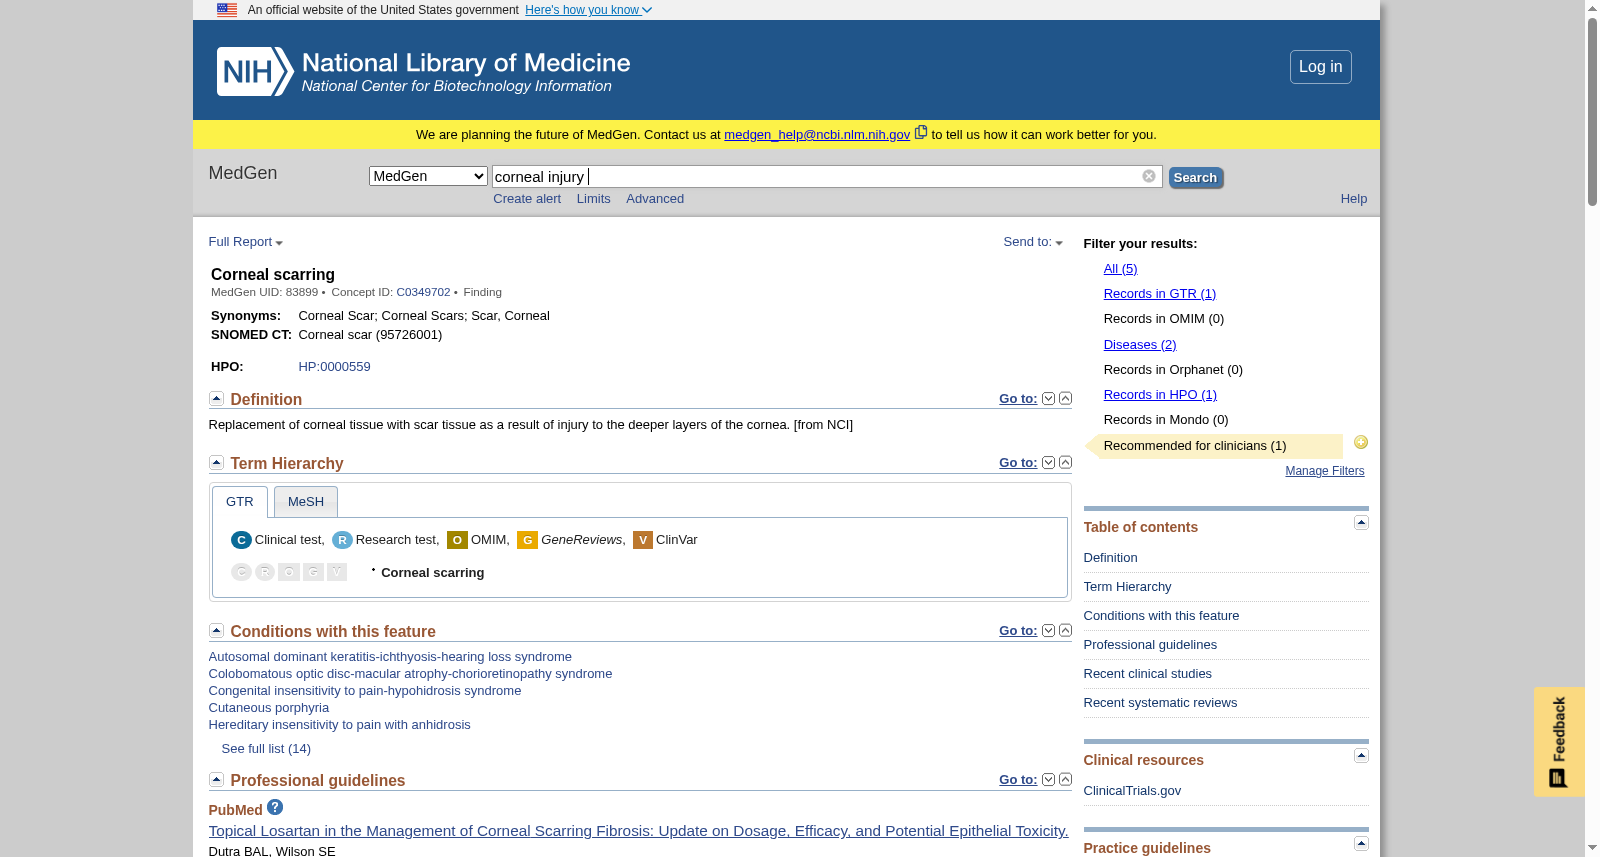Open Concept ID C0349702 link
Viewport: 1600px width, 857px height.
tap(423, 292)
